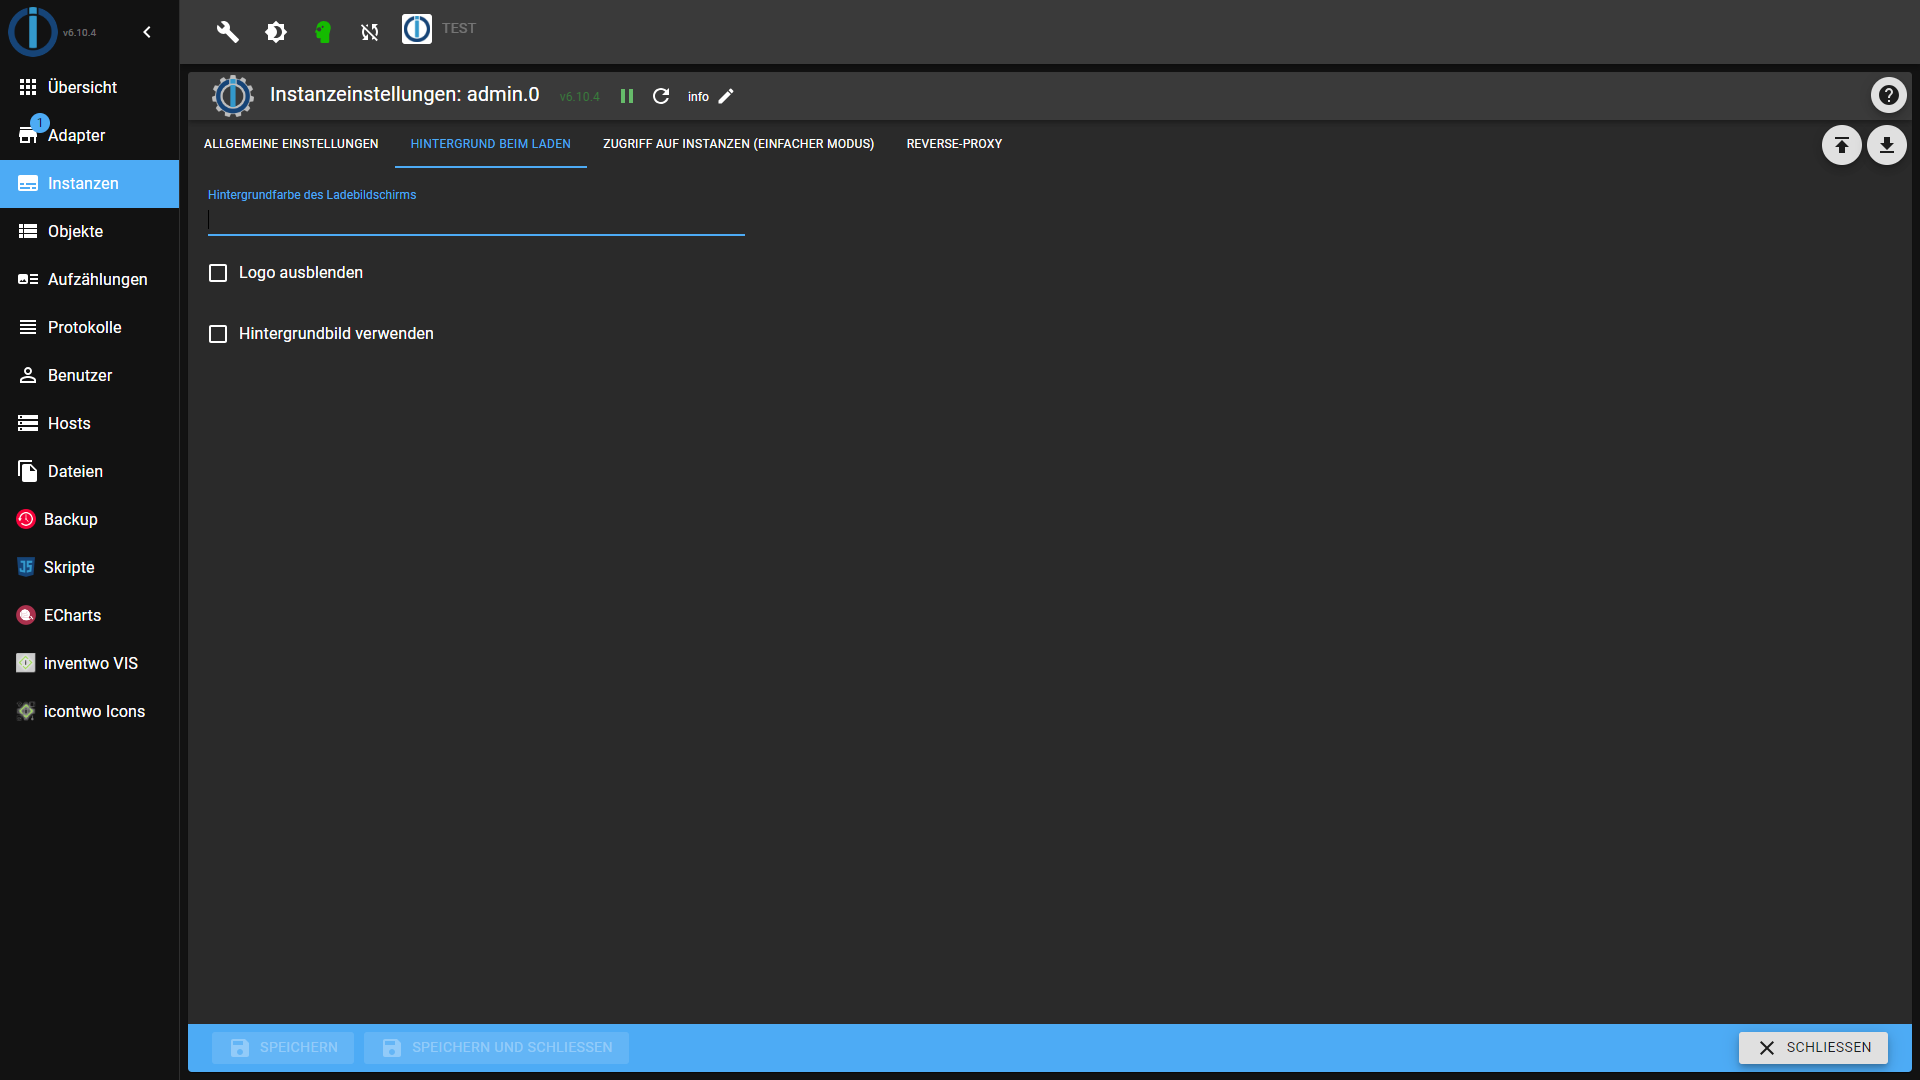Enable Hintergrundbild verwenden checkbox
The image size is (1920, 1080).
218,334
